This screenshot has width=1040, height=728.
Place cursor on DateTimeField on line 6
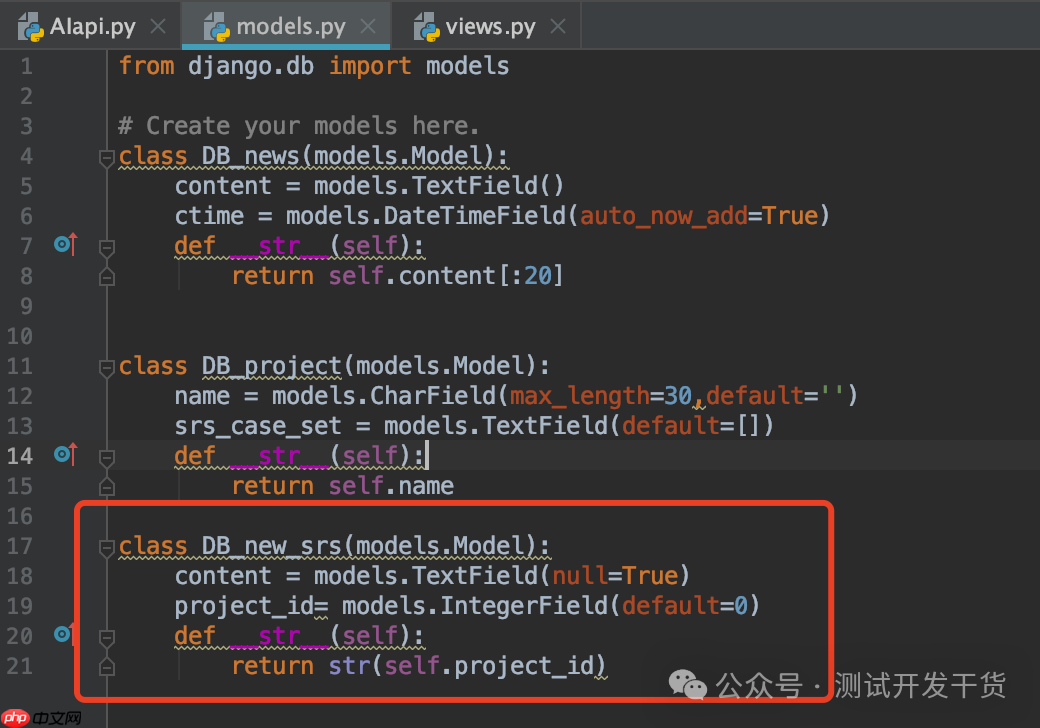pos(474,215)
